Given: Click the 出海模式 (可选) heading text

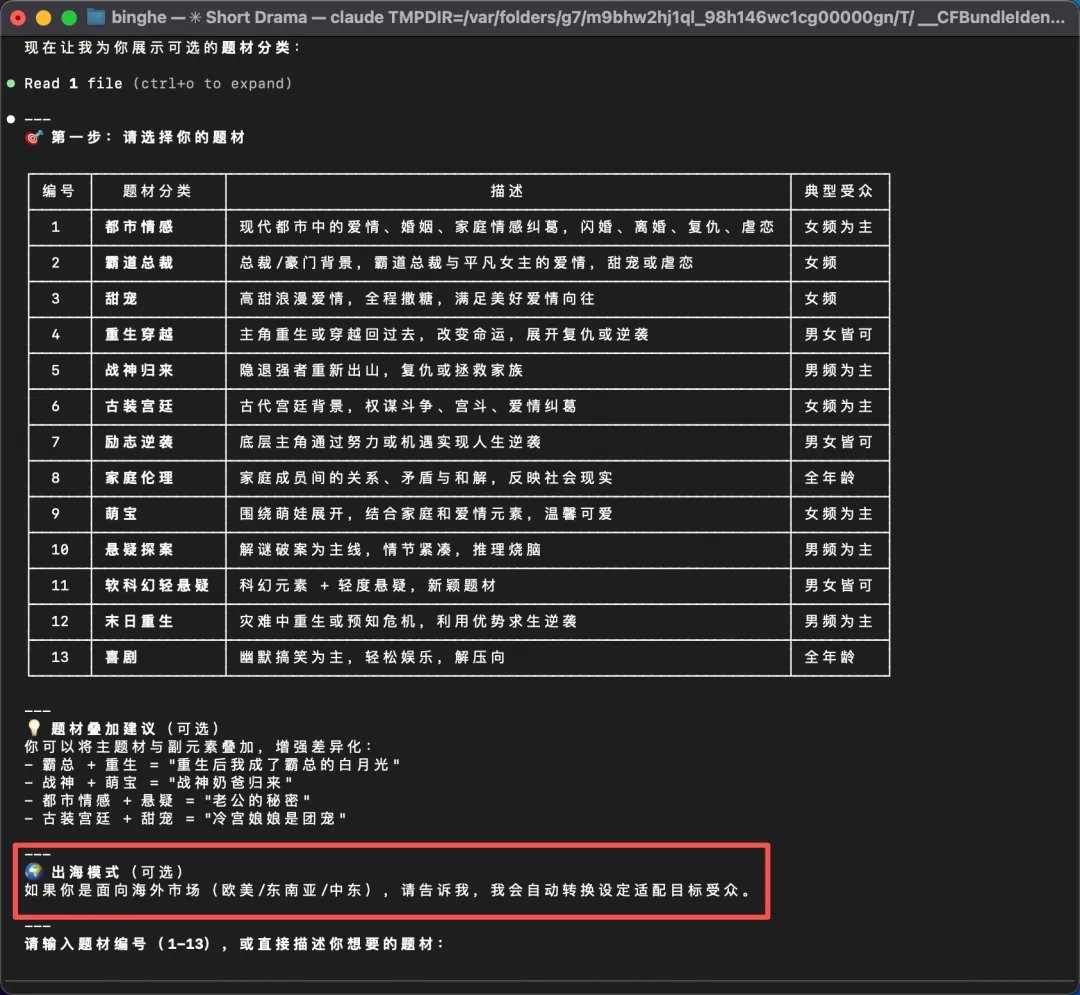Looking at the screenshot, I should [x=117, y=872].
